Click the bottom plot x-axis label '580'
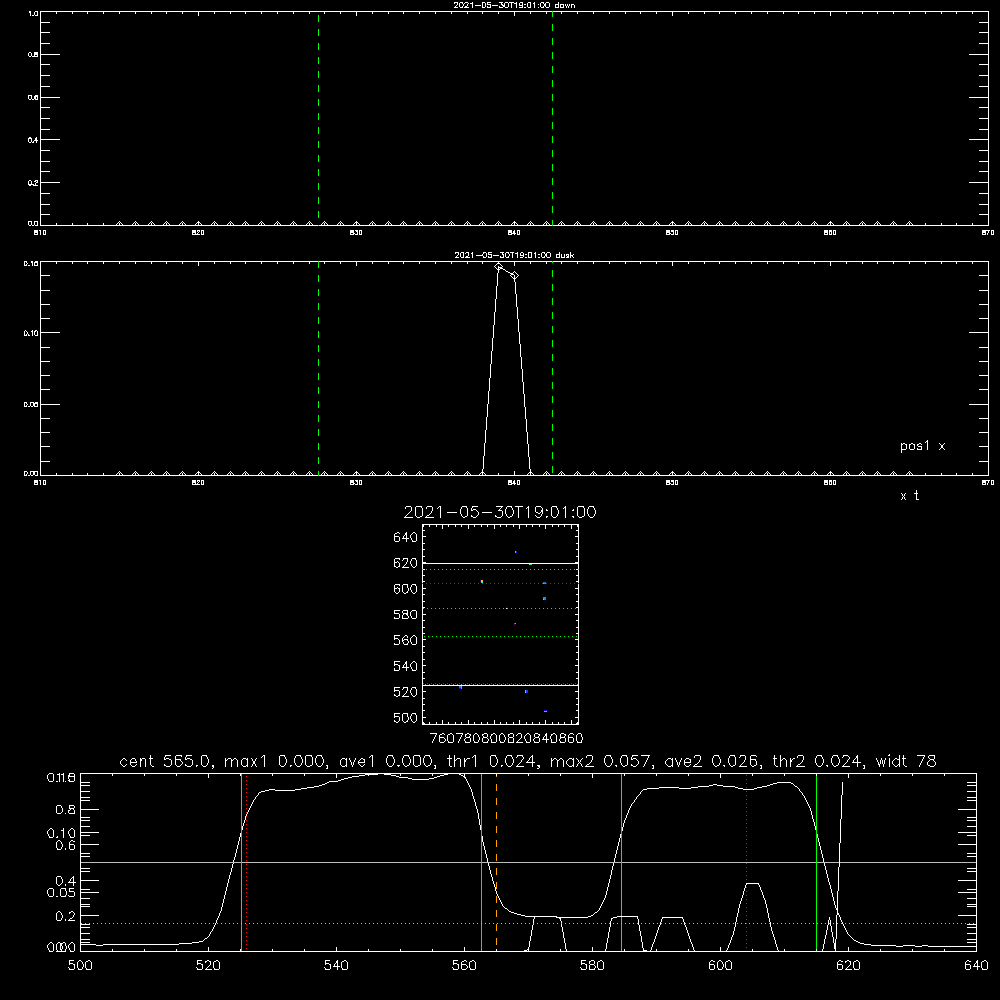This screenshot has height=1000, width=1000. coord(592,966)
